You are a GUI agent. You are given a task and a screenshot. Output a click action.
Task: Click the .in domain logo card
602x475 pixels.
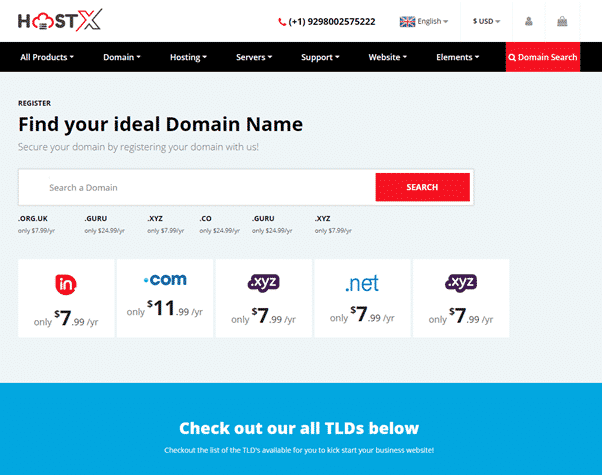(x=65, y=298)
